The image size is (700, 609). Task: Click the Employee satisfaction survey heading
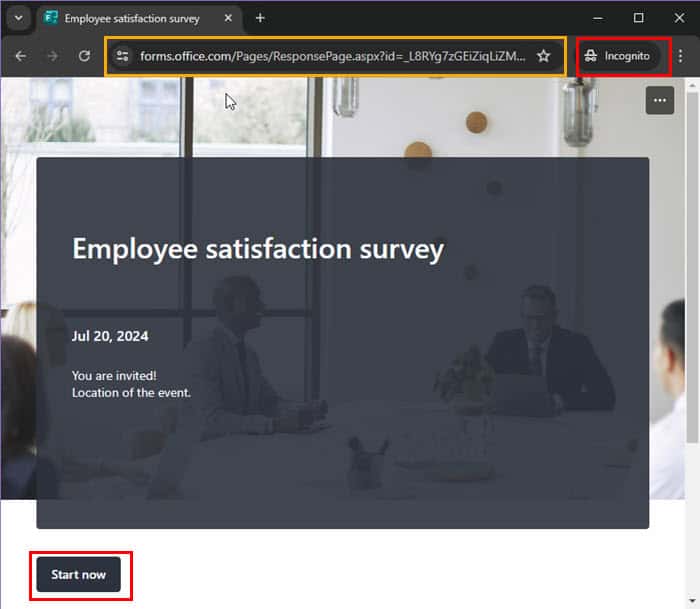[258, 249]
